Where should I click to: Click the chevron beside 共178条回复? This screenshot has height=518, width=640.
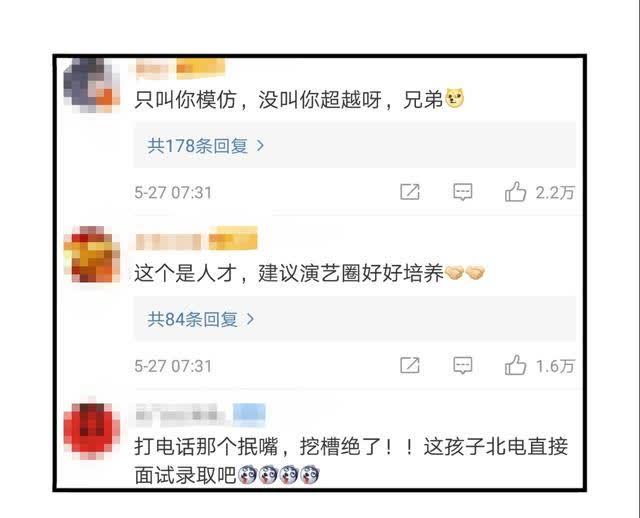click(x=260, y=145)
